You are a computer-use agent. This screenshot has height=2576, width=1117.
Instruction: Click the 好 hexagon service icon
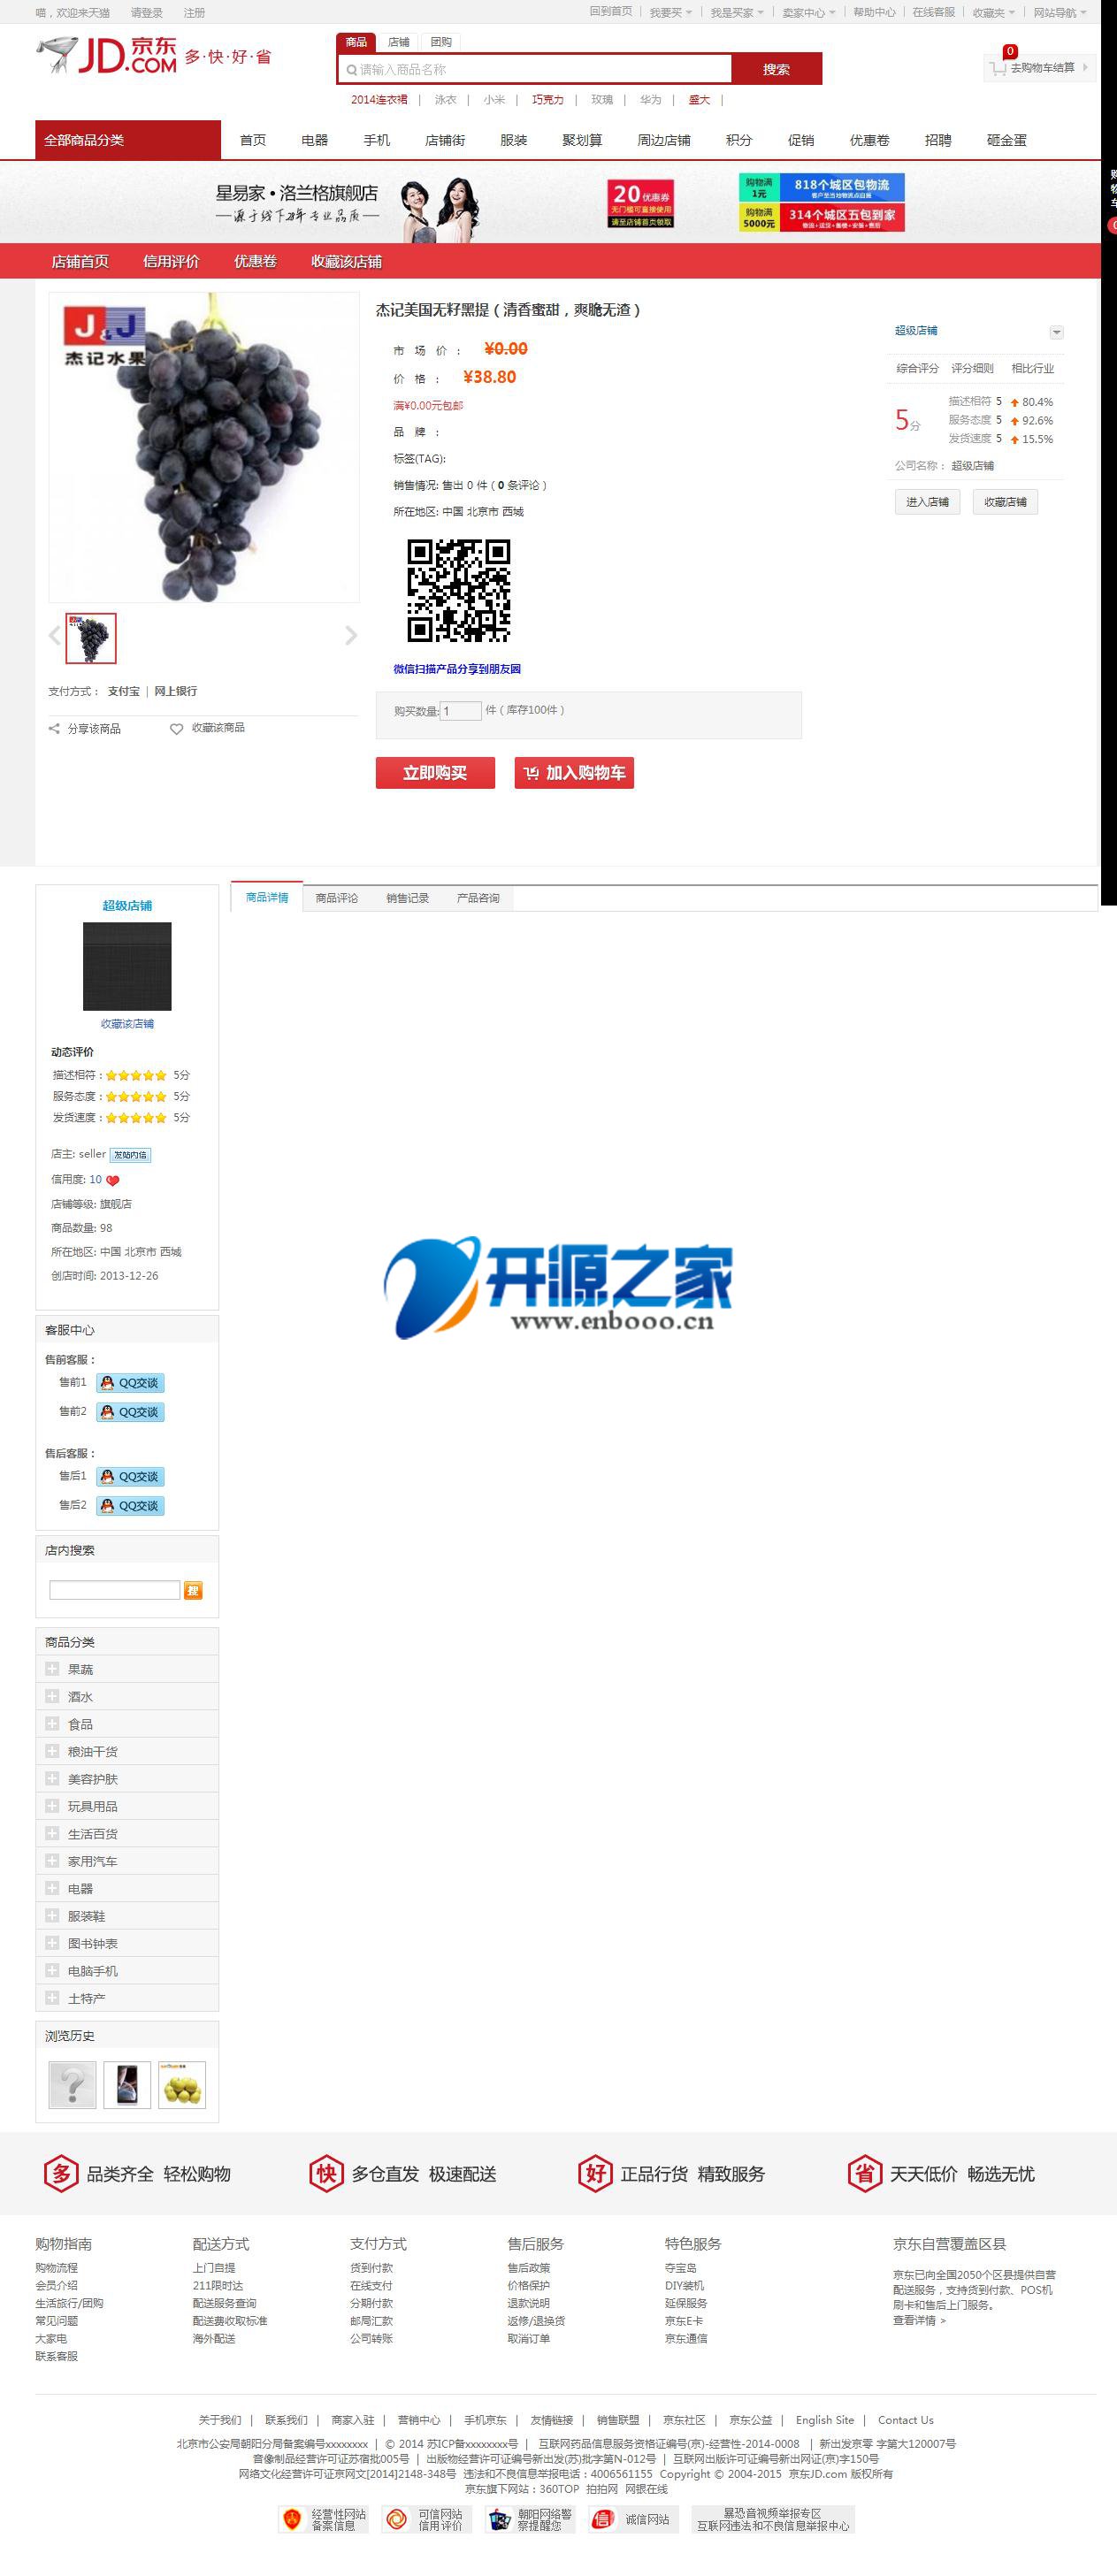tap(595, 2173)
